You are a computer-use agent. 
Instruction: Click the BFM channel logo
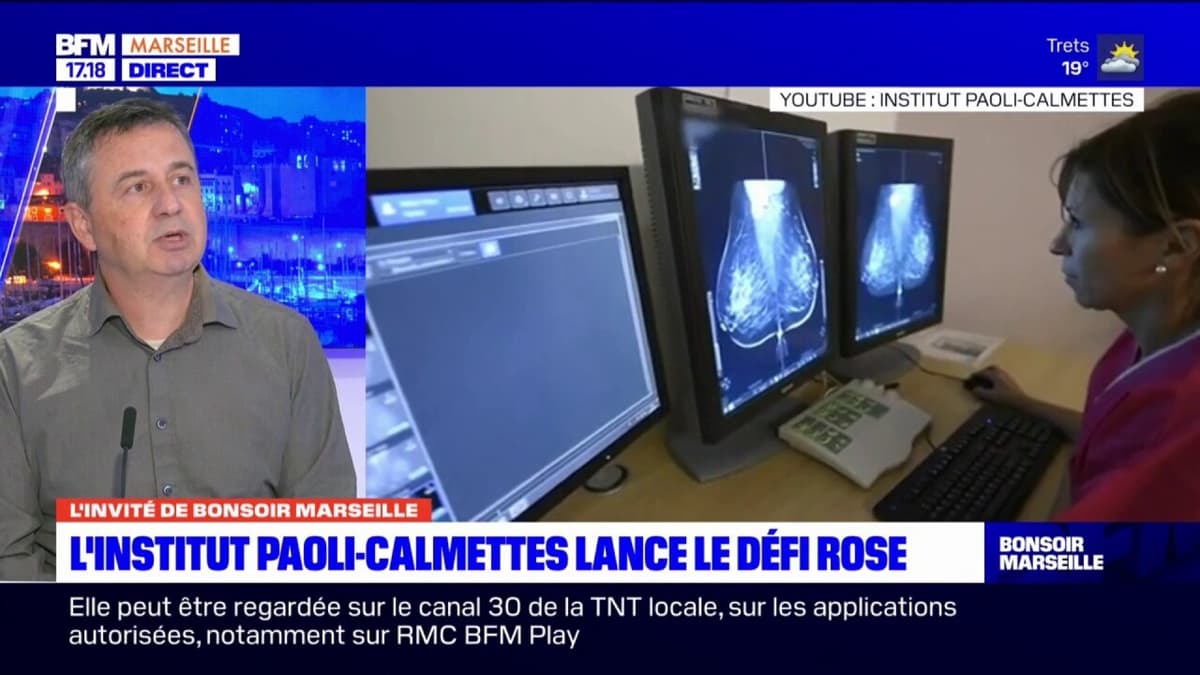pyautogui.click(x=87, y=45)
